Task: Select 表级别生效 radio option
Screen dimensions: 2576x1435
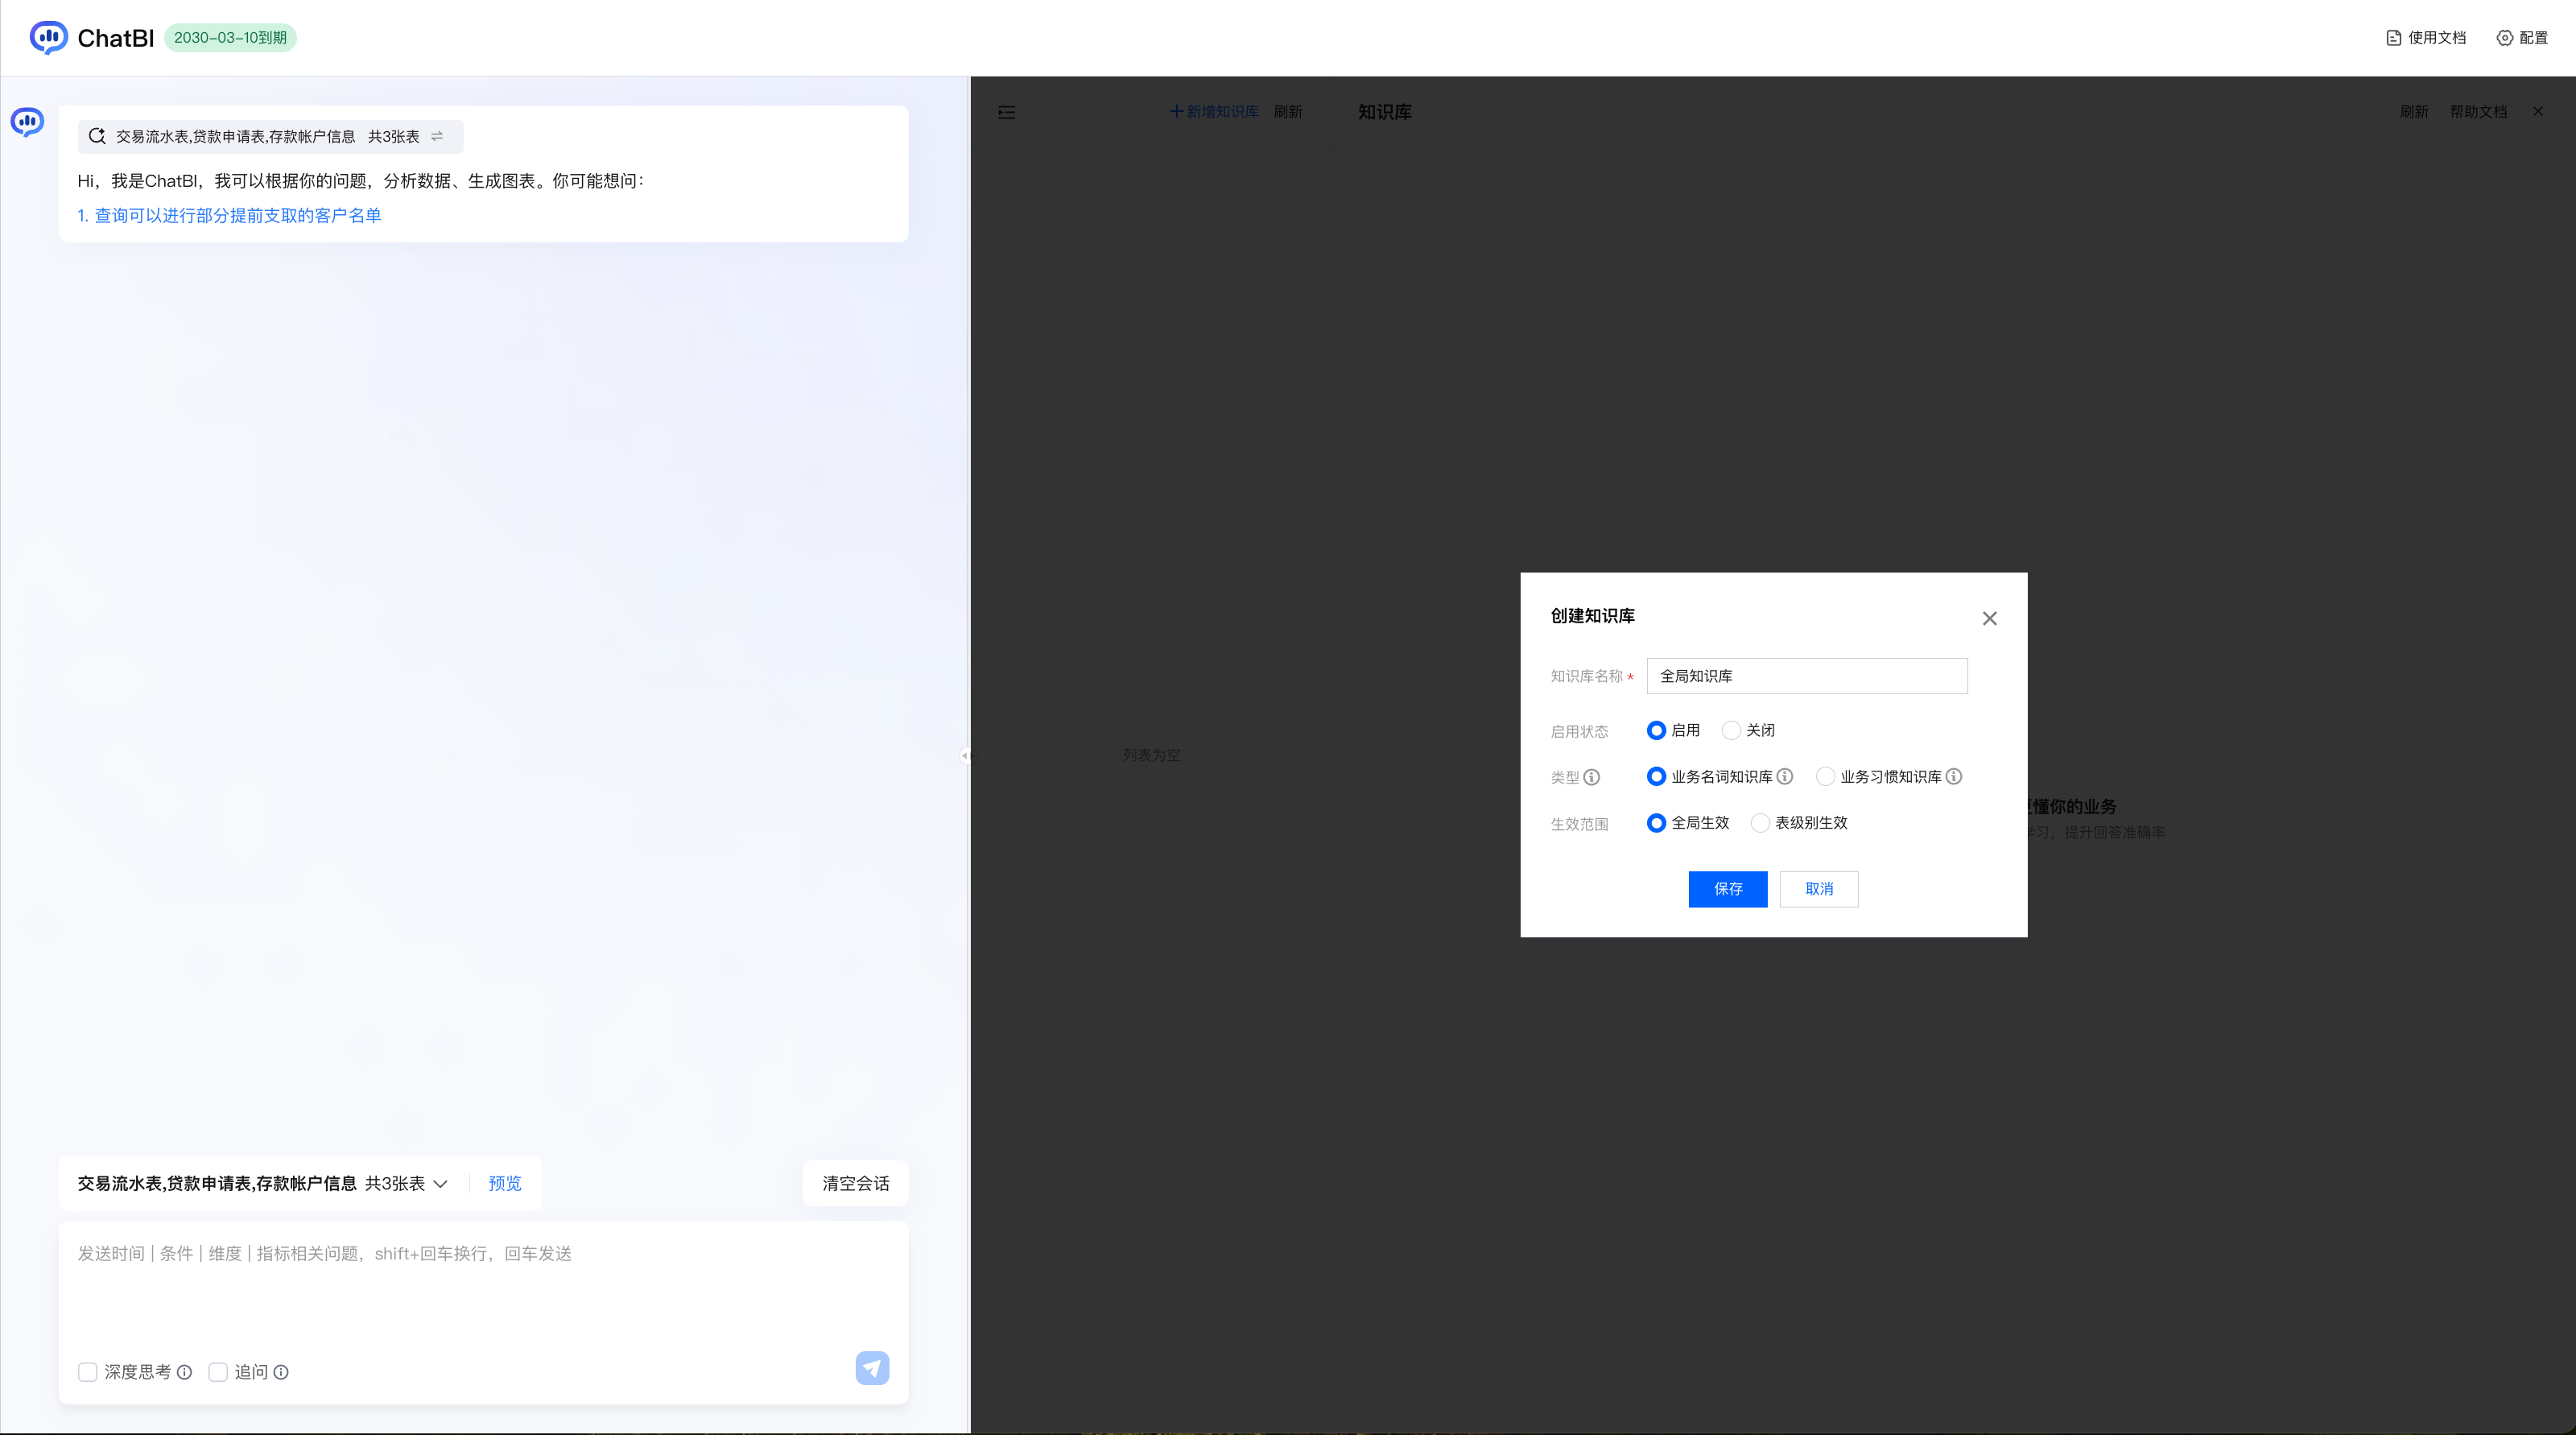Action: 1760,822
